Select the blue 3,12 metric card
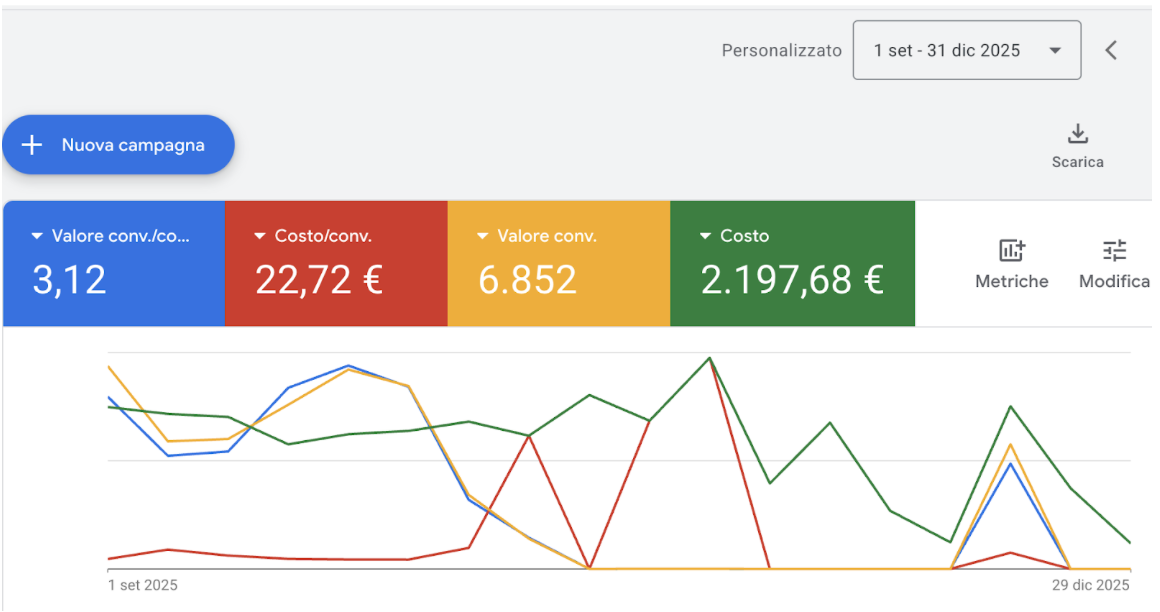Image resolution: width=1160 pixels, height=612 pixels. coord(114,263)
